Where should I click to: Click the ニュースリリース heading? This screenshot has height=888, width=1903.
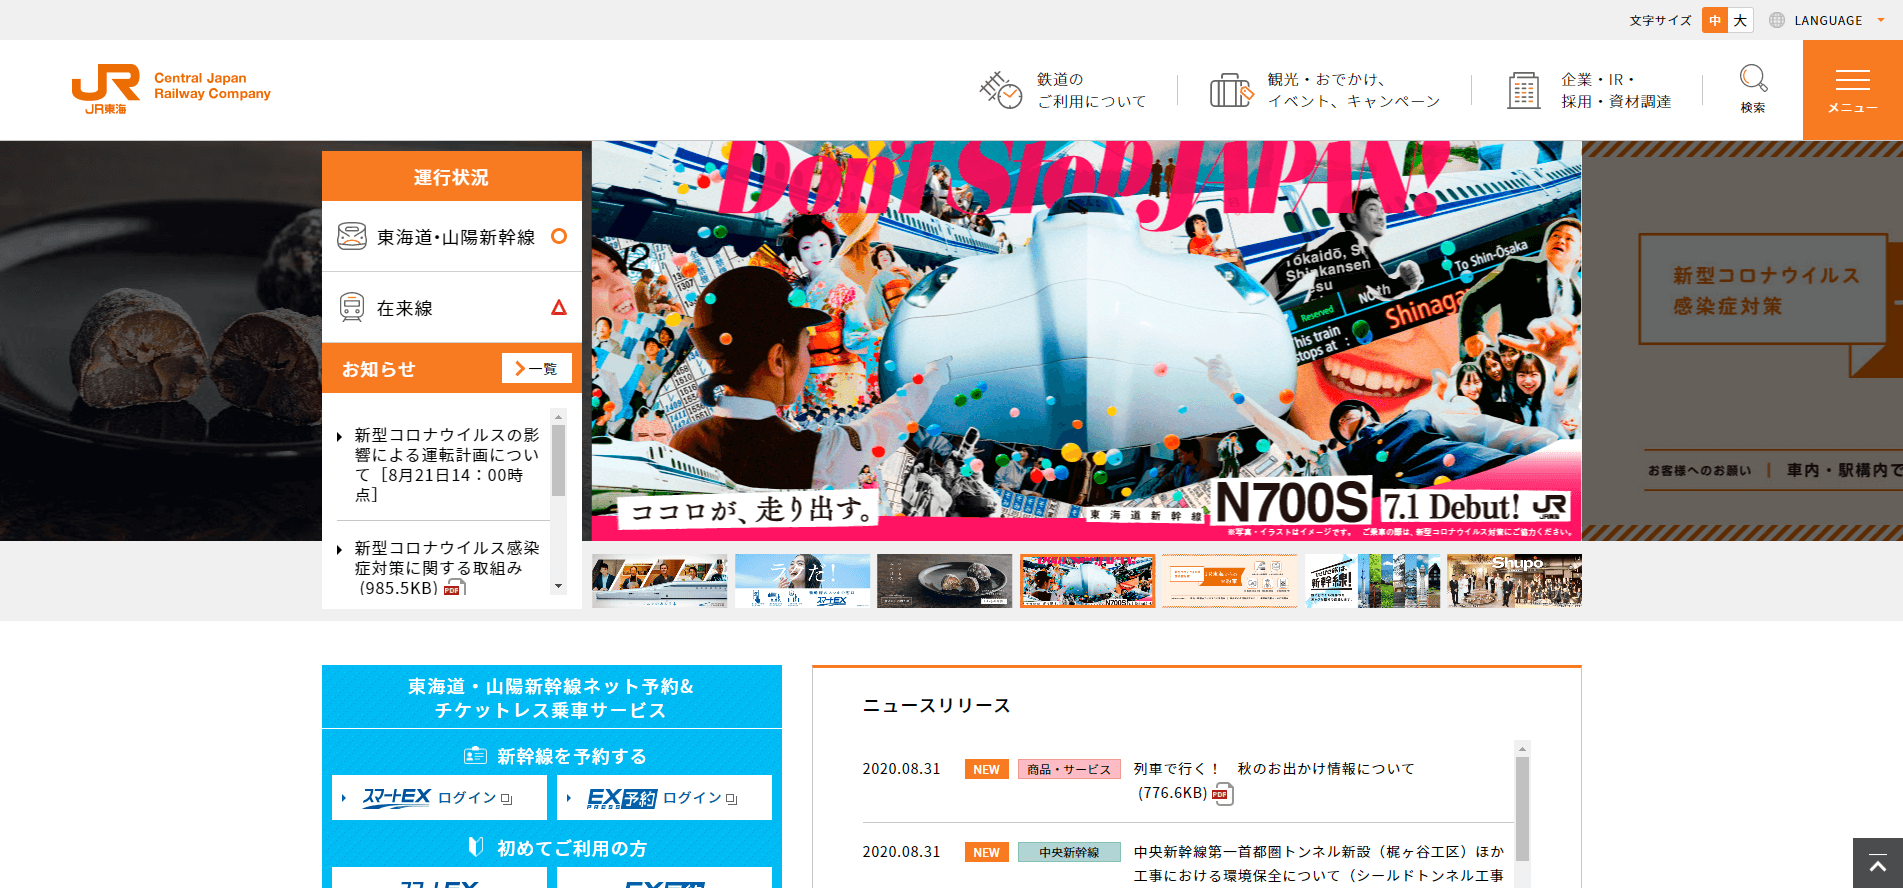[937, 705]
